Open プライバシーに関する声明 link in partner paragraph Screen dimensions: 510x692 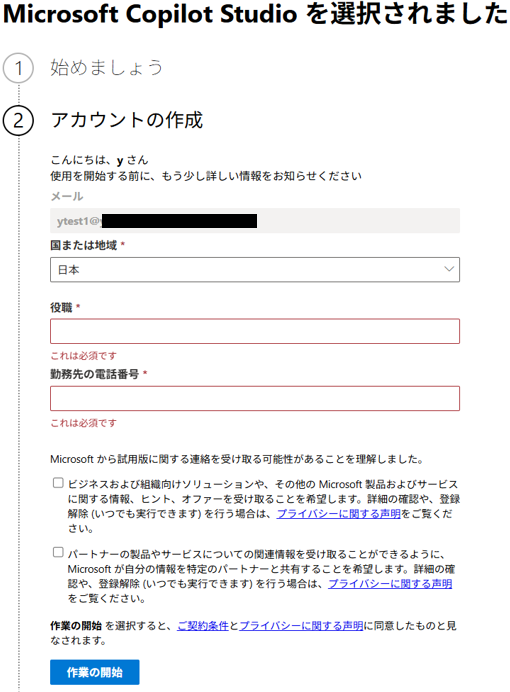(x=390, y=584)
